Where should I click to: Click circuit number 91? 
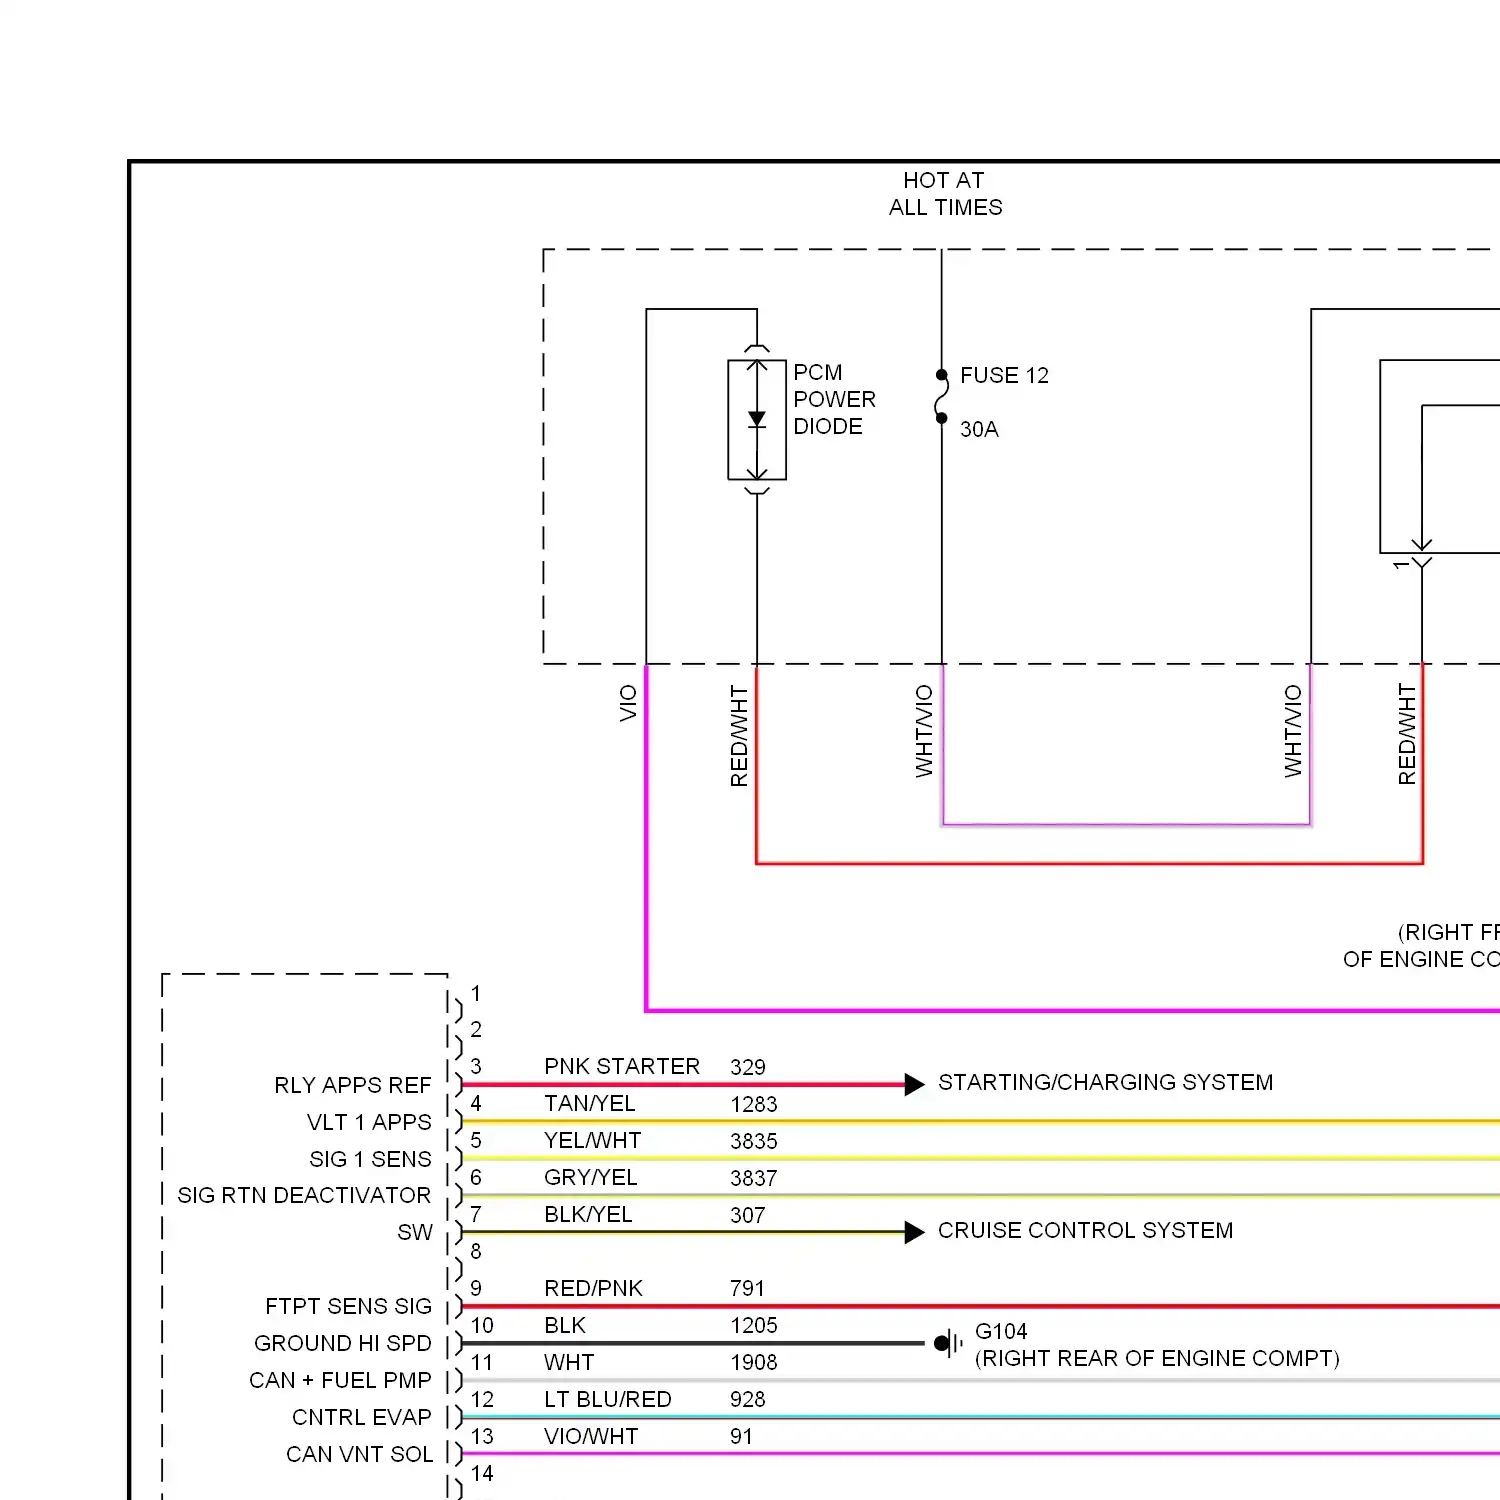coord(741,1436)
